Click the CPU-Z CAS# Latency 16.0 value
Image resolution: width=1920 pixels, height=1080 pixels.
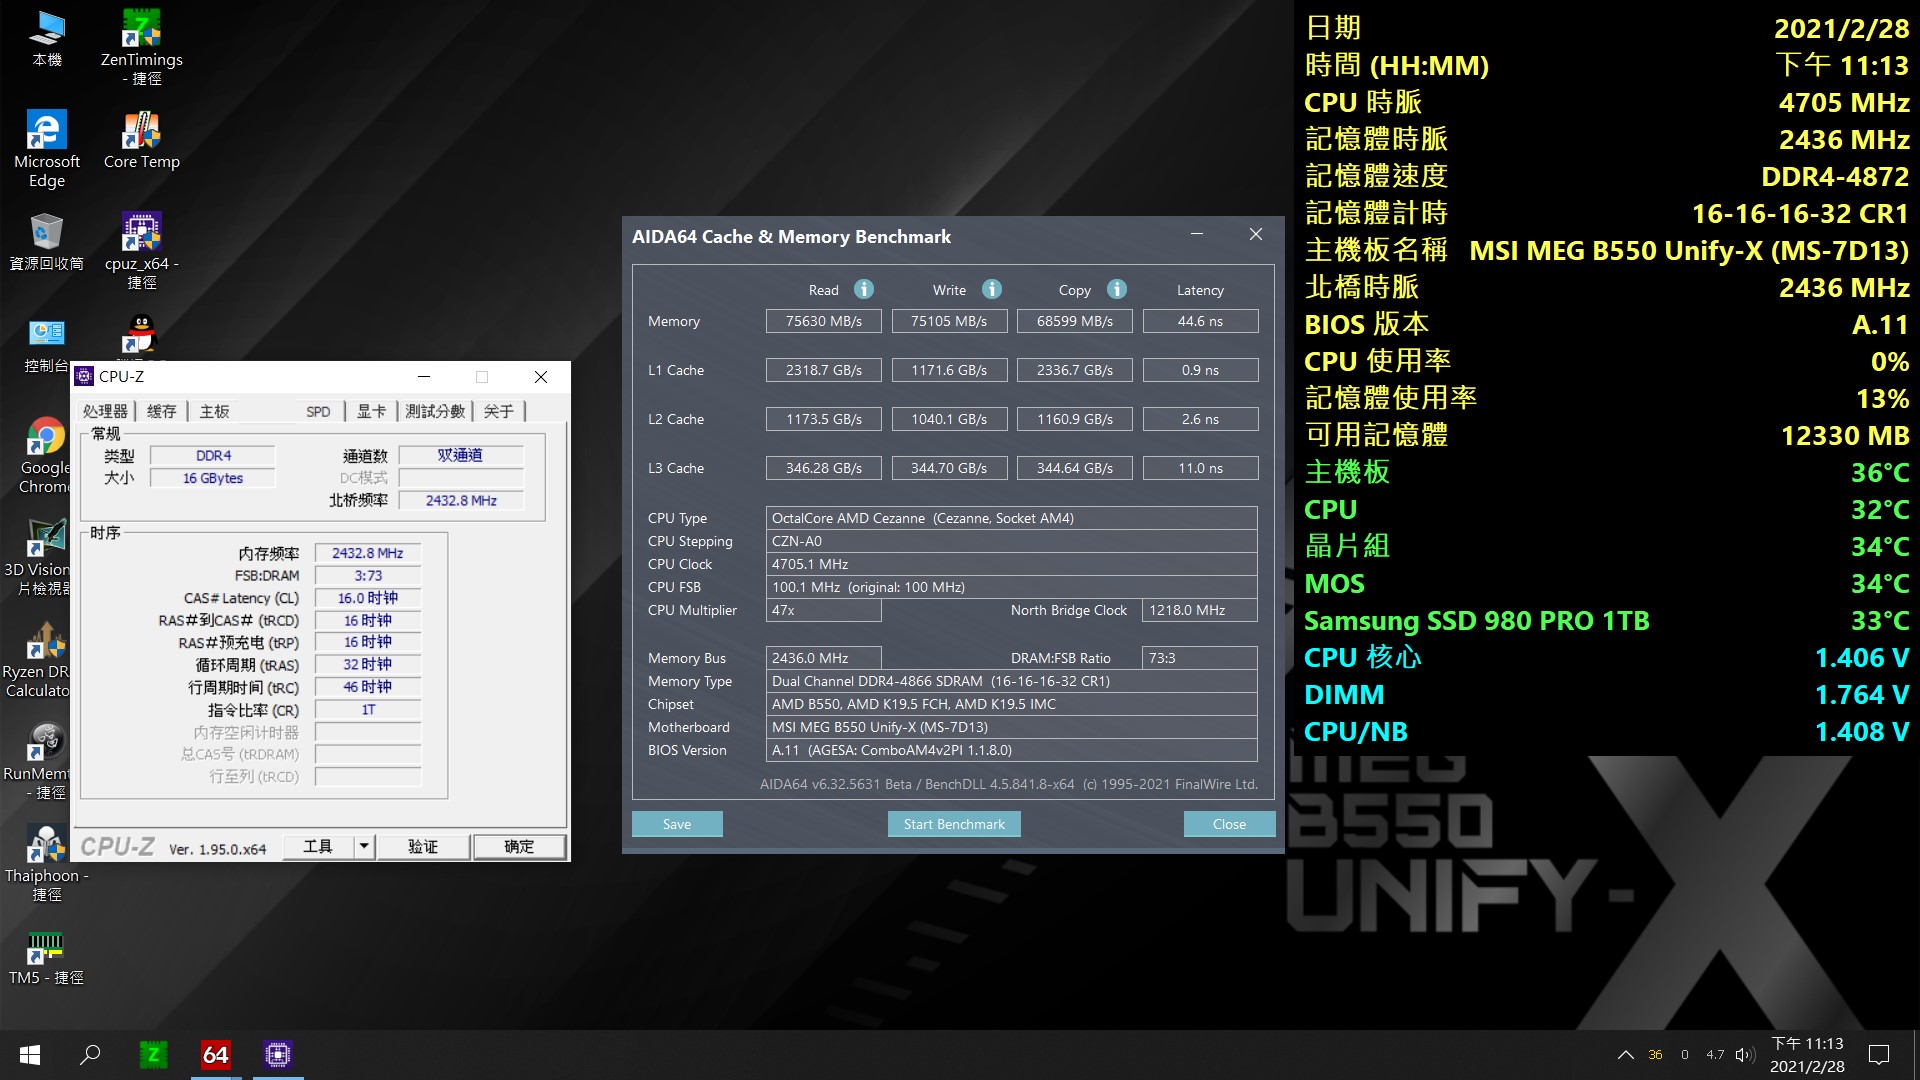pos(367,598)
